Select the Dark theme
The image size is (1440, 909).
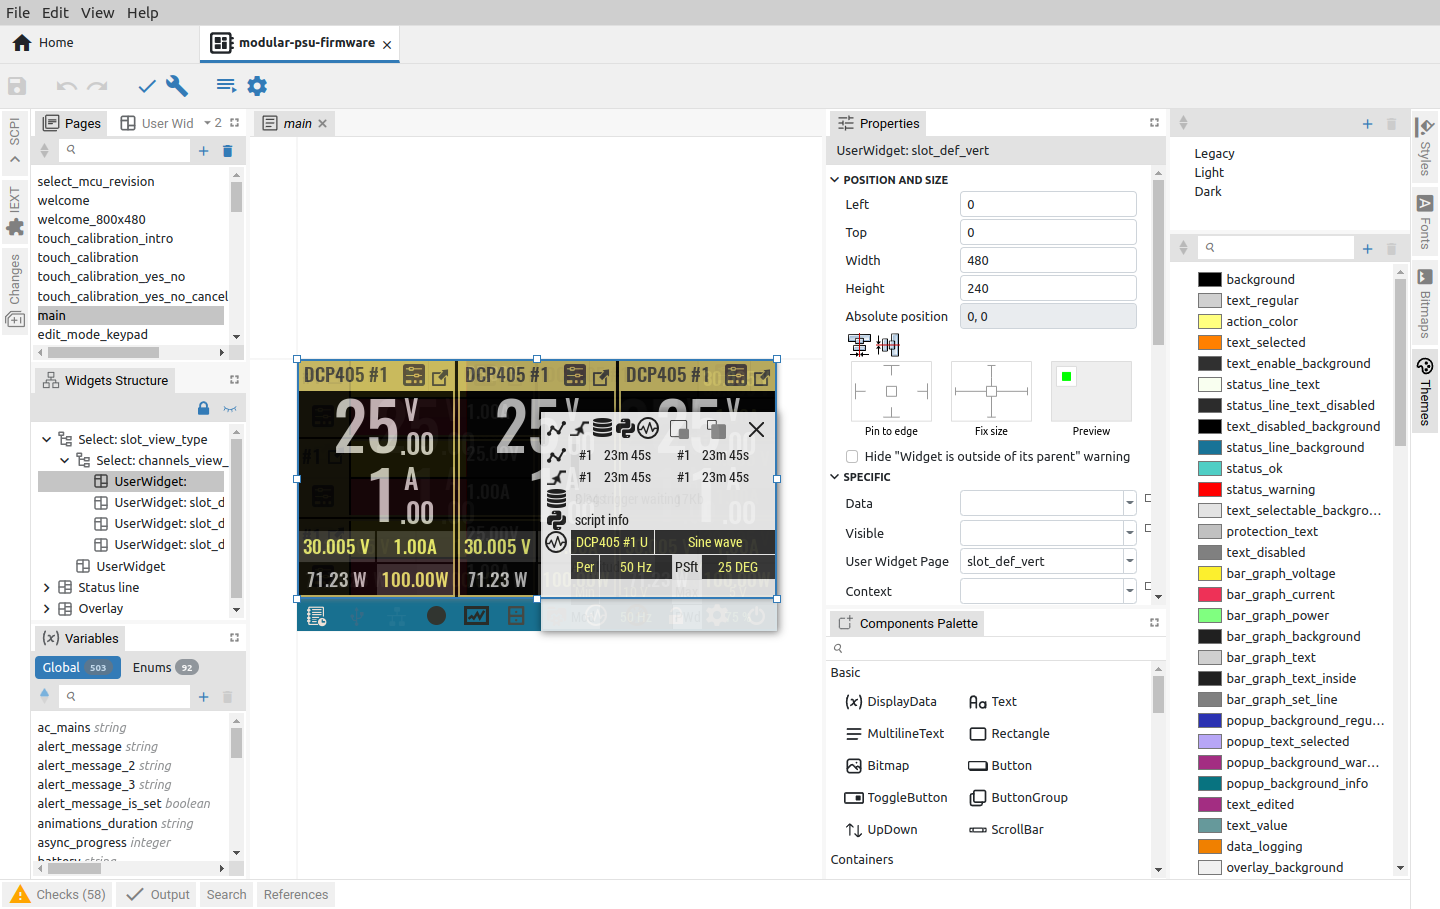click(1208, 192)
